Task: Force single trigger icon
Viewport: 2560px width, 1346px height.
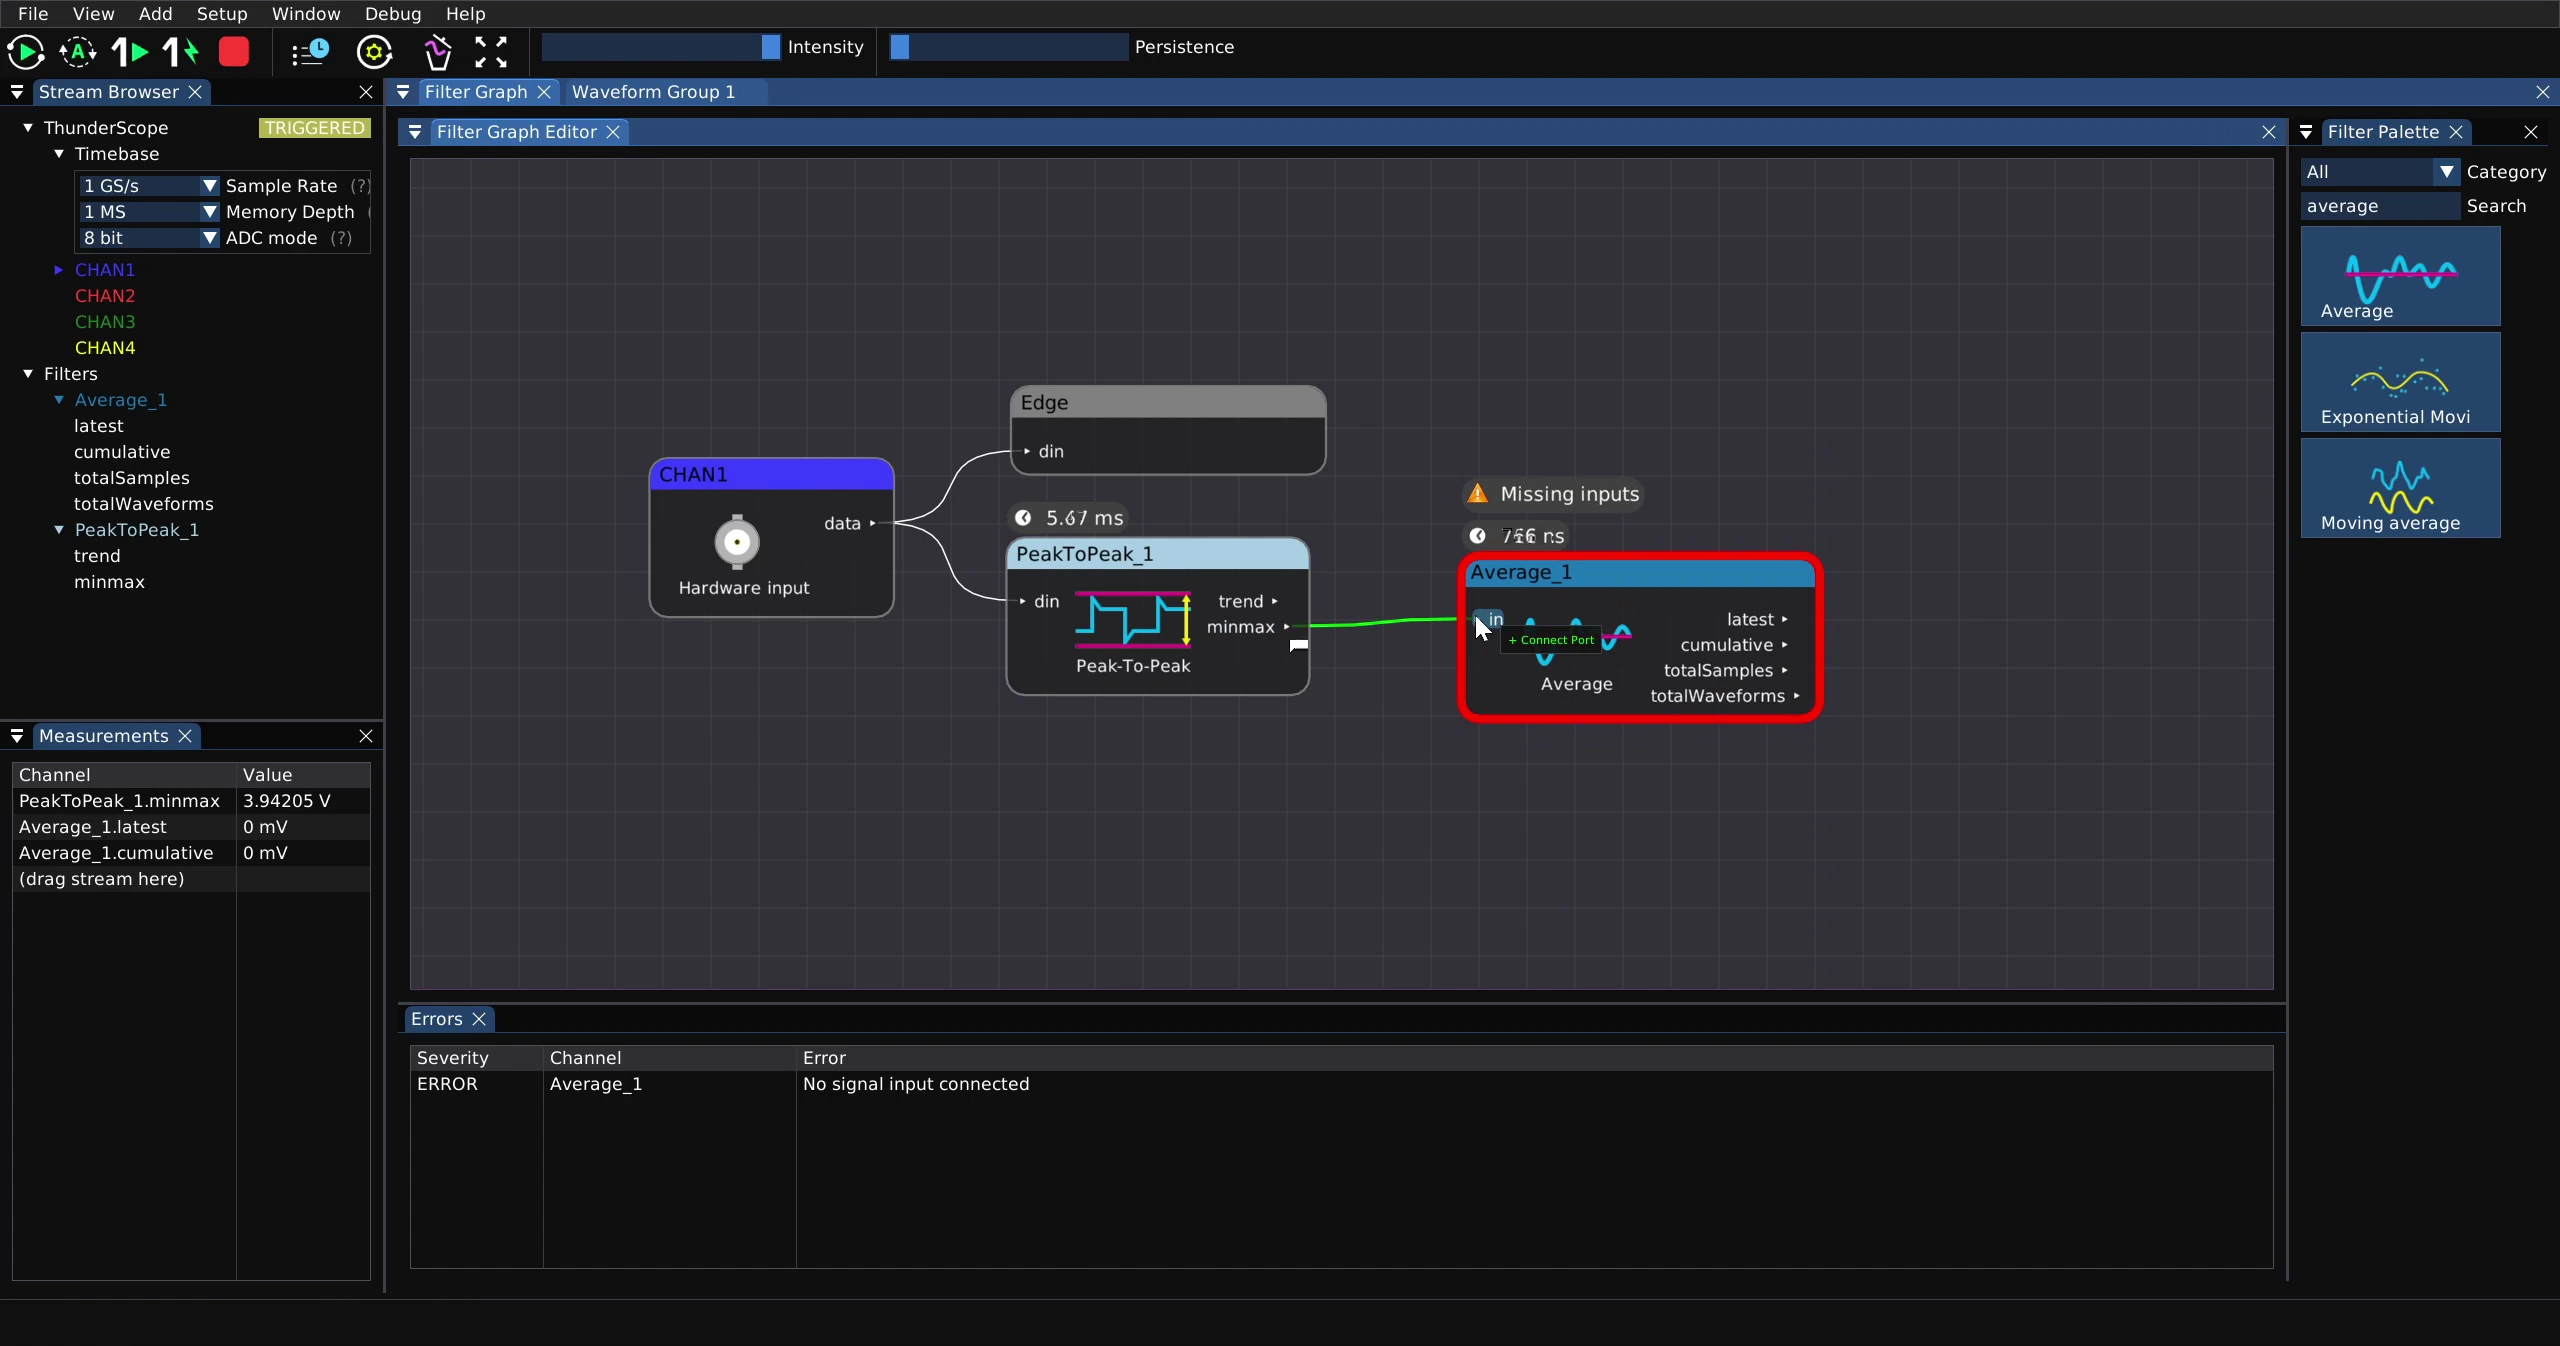Action: [181, 51]
